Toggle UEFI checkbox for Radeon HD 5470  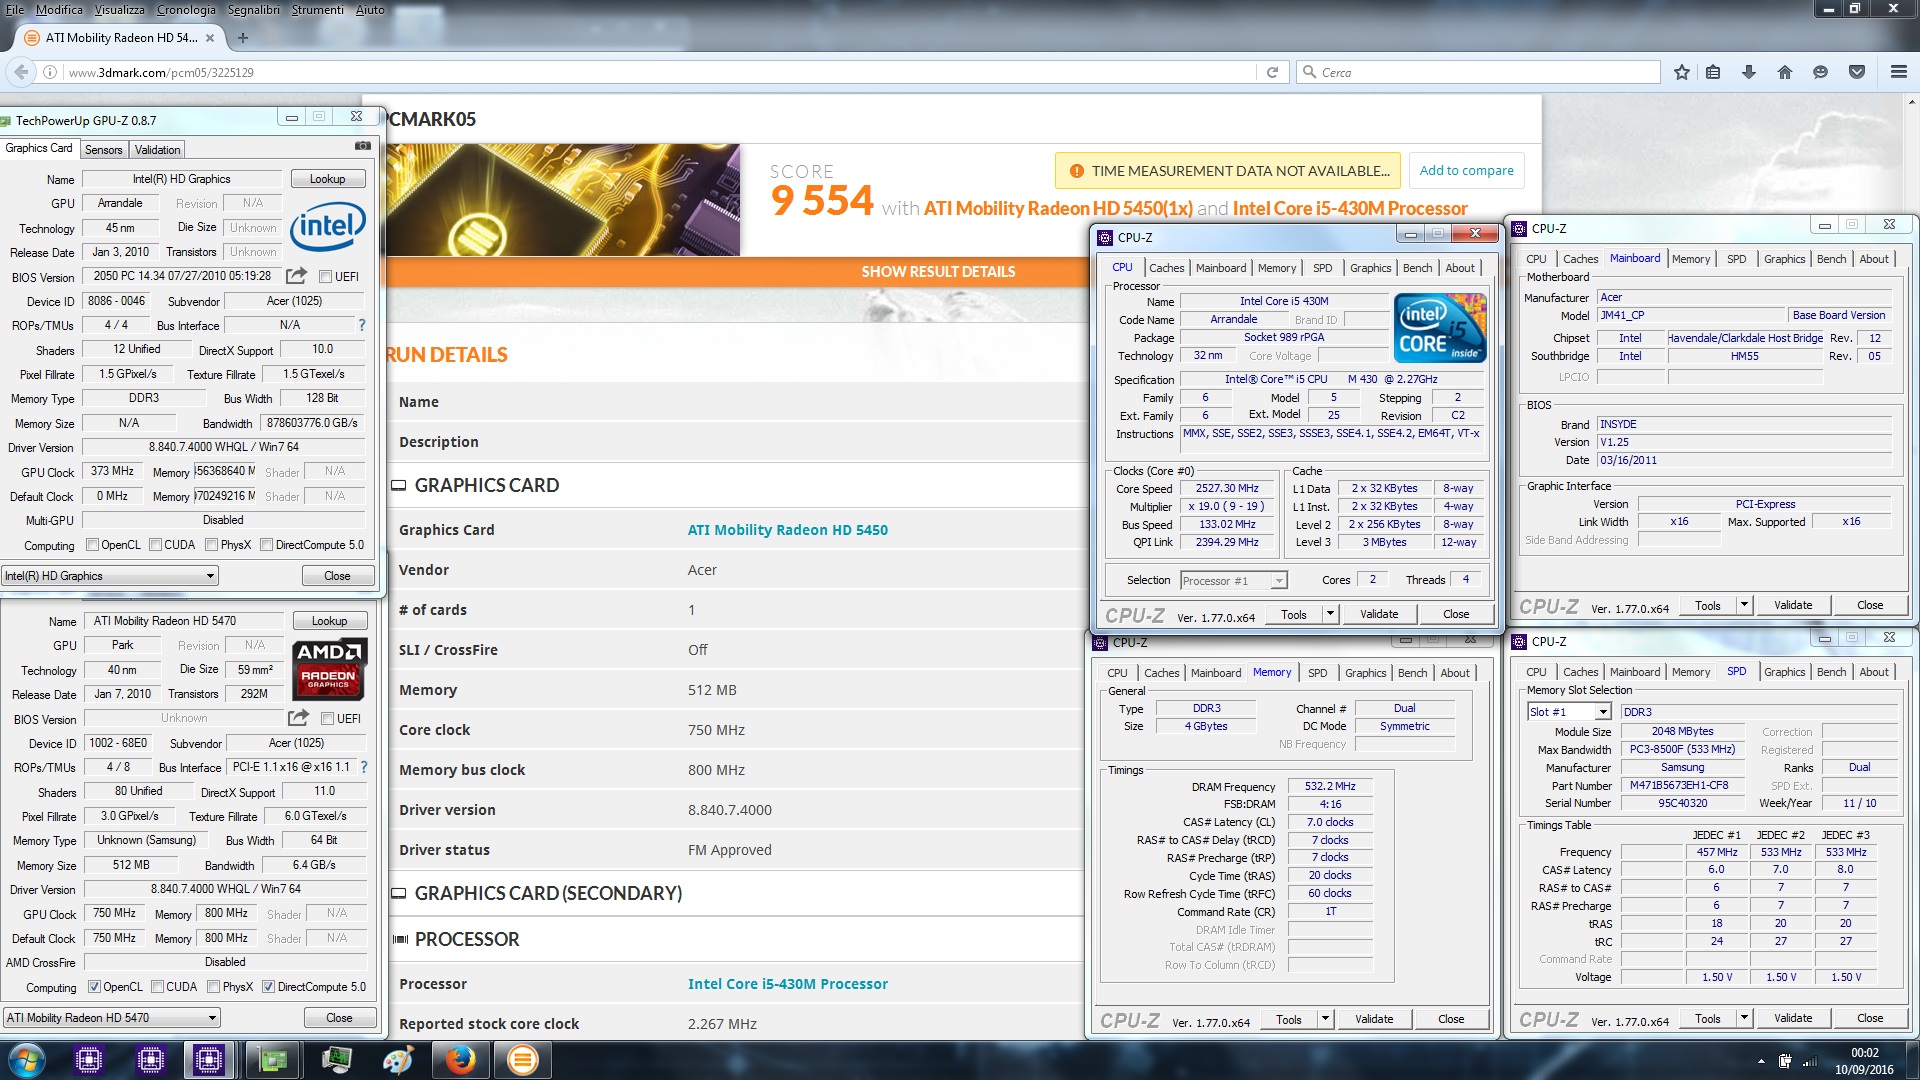[327, 719]
